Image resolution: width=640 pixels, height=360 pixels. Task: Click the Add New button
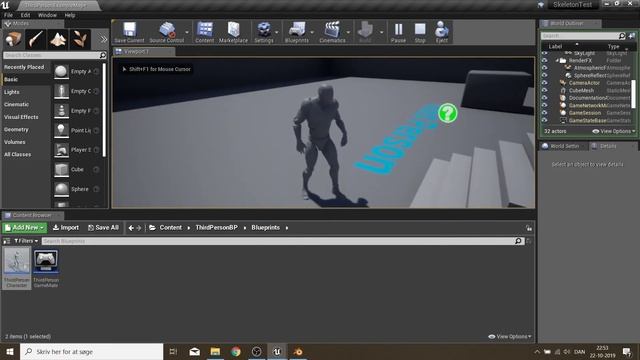(x=24, y=227)
